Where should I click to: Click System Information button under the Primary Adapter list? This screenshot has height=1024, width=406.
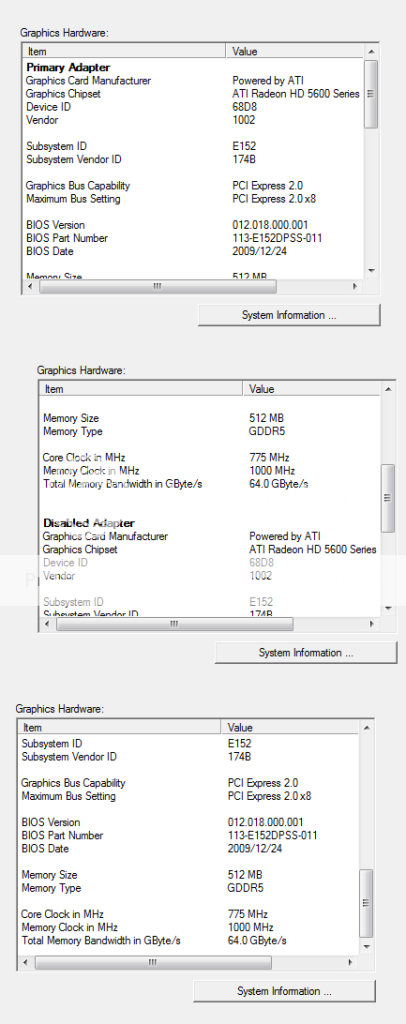(x=289, y=315)
